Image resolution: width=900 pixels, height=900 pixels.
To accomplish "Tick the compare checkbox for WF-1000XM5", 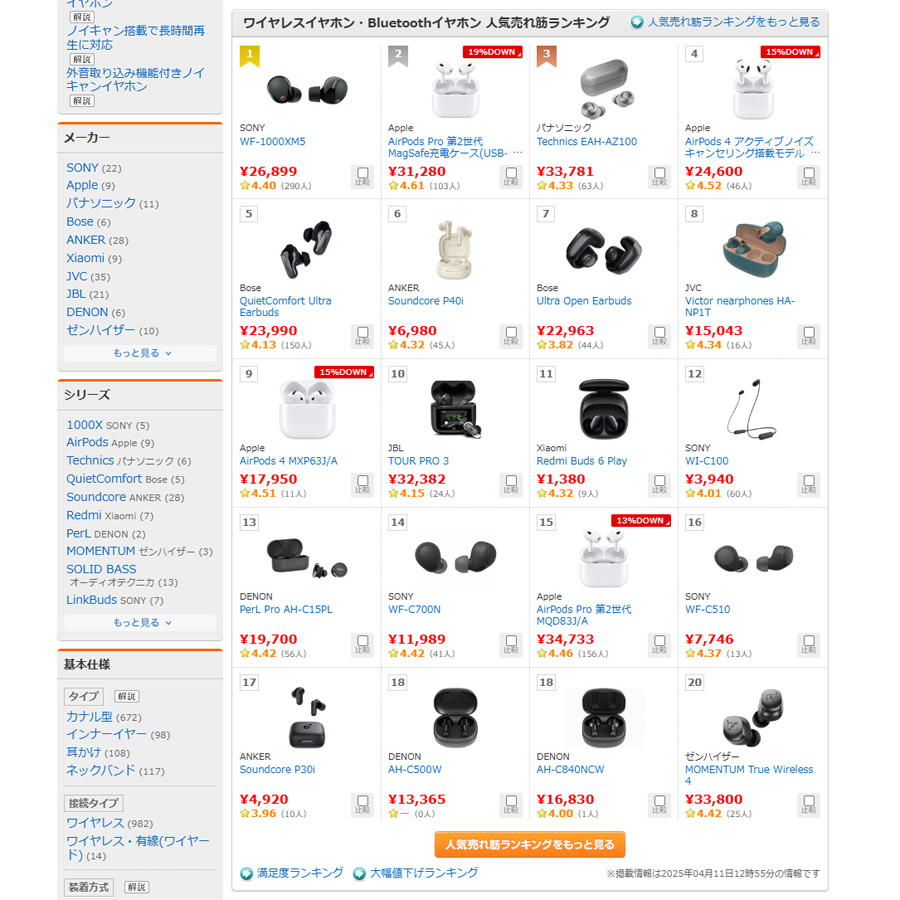I will tap(363, 176).
